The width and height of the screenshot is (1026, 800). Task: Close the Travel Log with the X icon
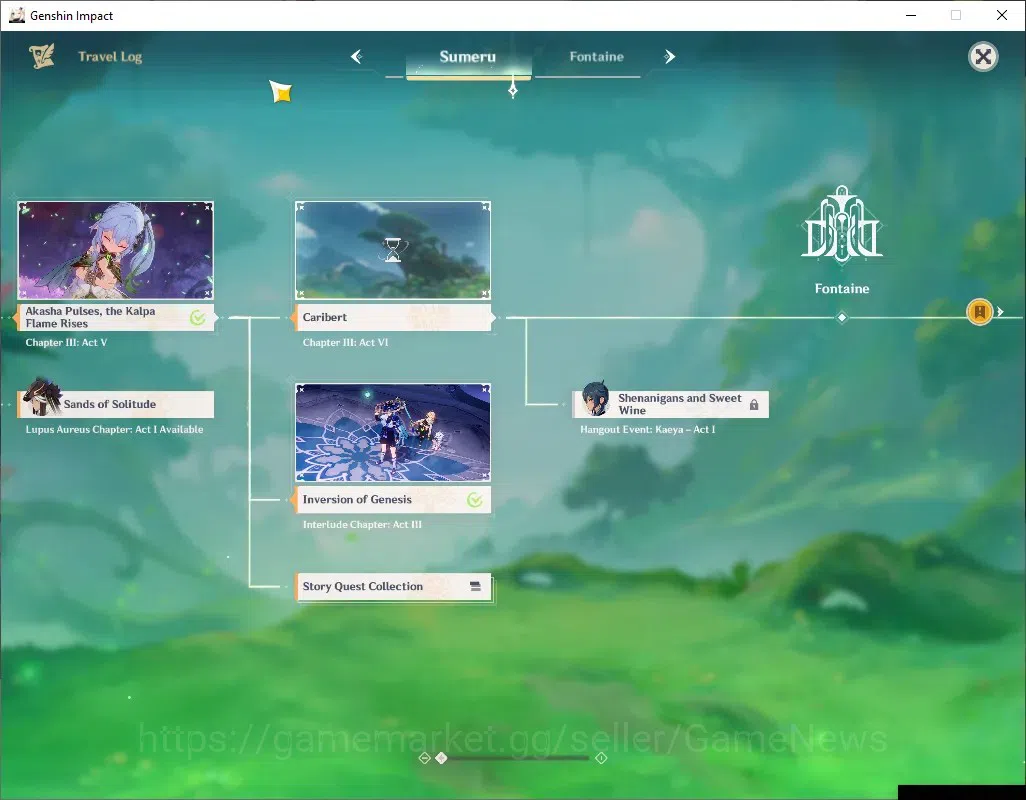983,57
